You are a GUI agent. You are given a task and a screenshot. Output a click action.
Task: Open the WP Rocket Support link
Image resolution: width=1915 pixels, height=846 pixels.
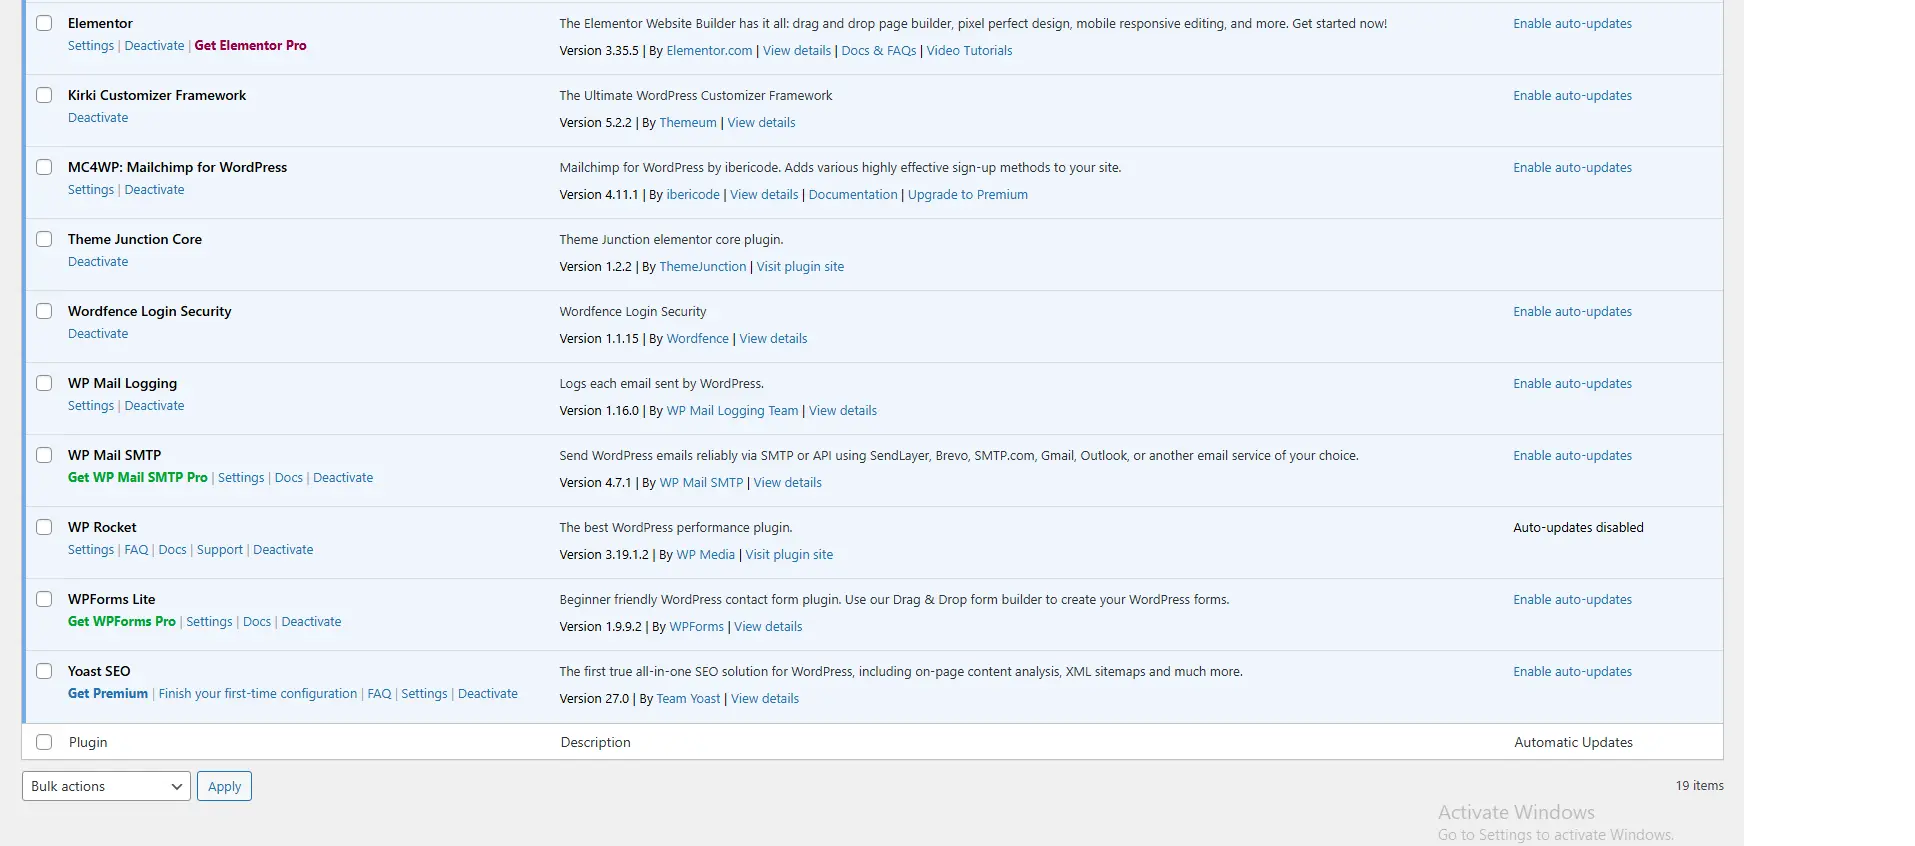pyautogui.click(x=220, y=550)
